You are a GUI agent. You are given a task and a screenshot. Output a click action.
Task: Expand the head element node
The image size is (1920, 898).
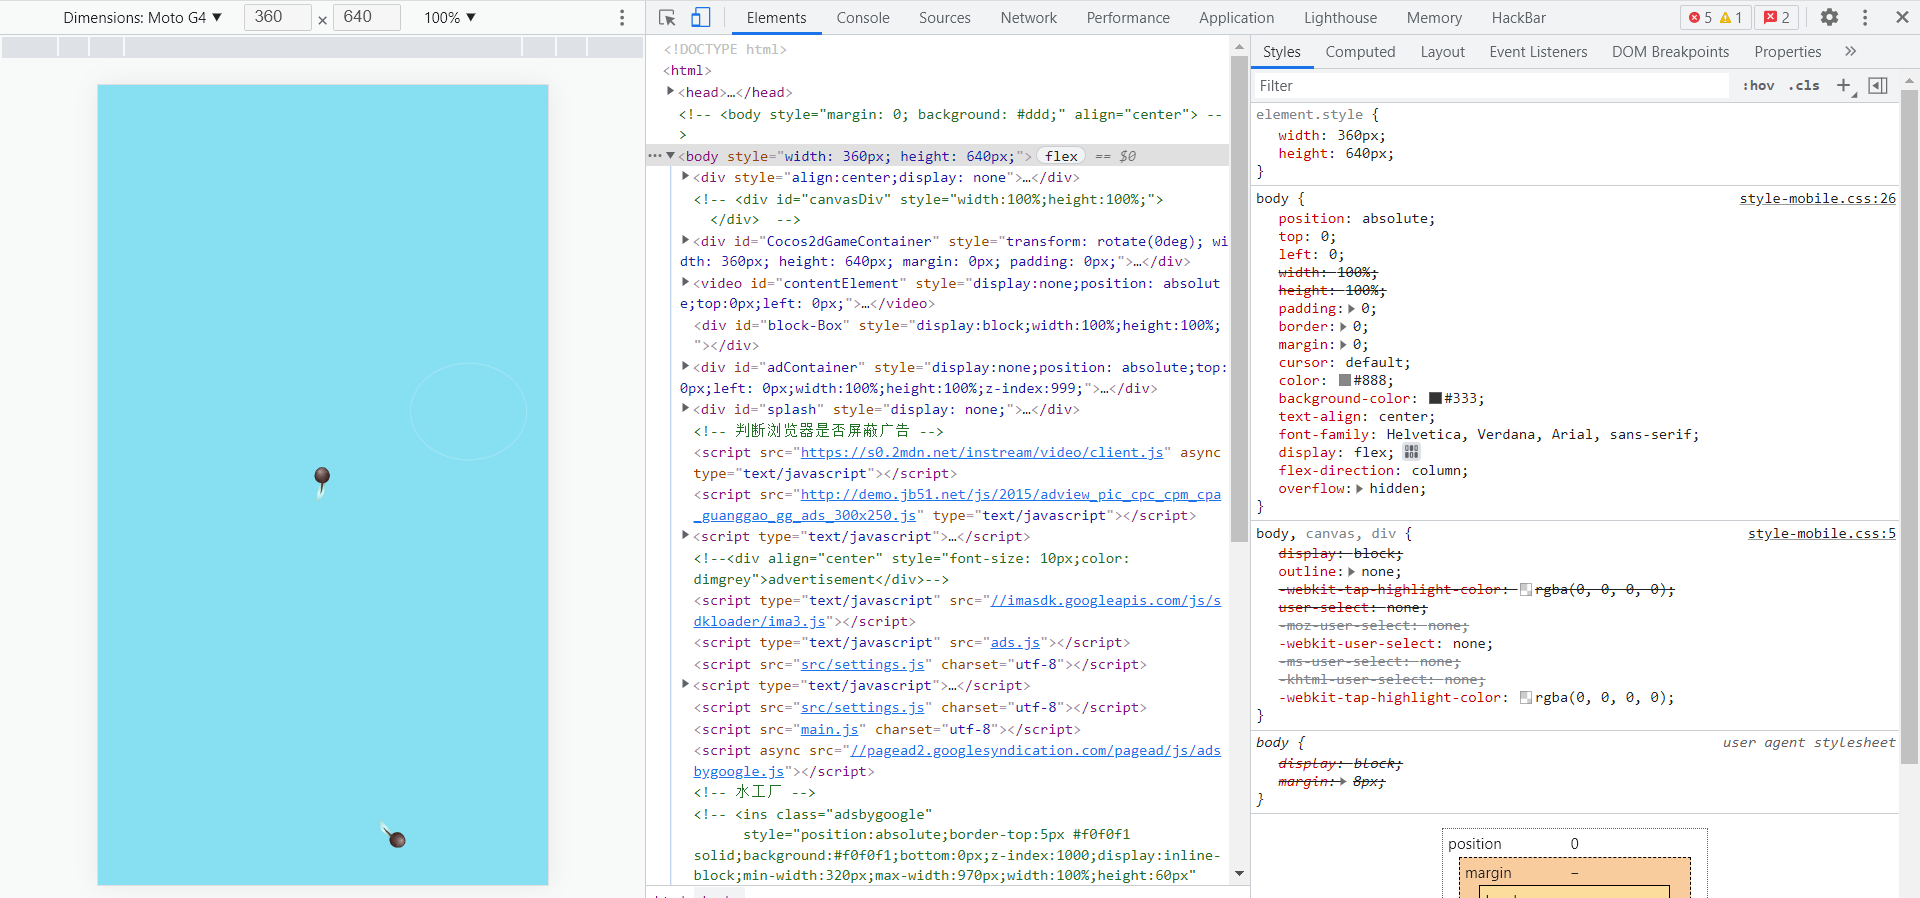[671, 92]
